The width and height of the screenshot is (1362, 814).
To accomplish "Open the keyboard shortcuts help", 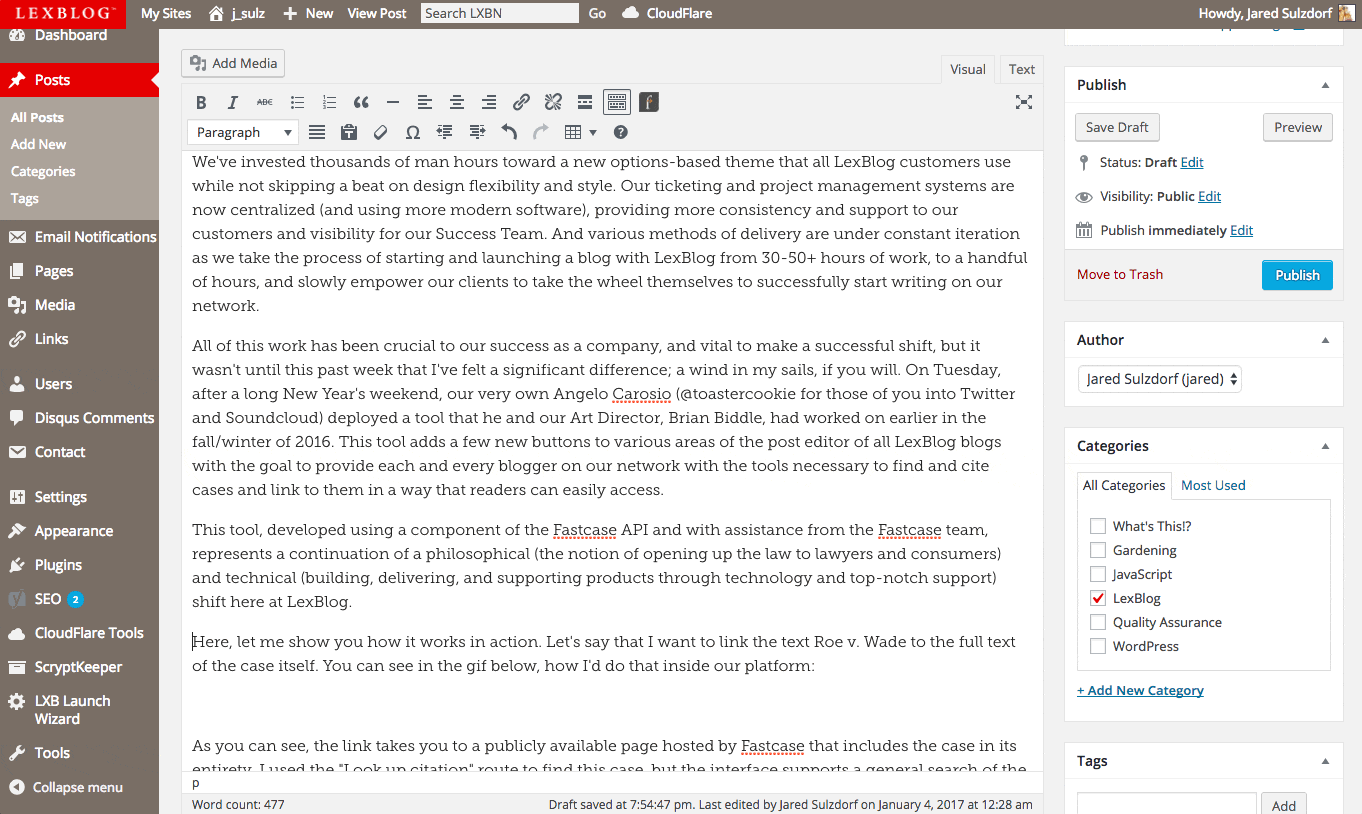I will [x=621, y=132].
